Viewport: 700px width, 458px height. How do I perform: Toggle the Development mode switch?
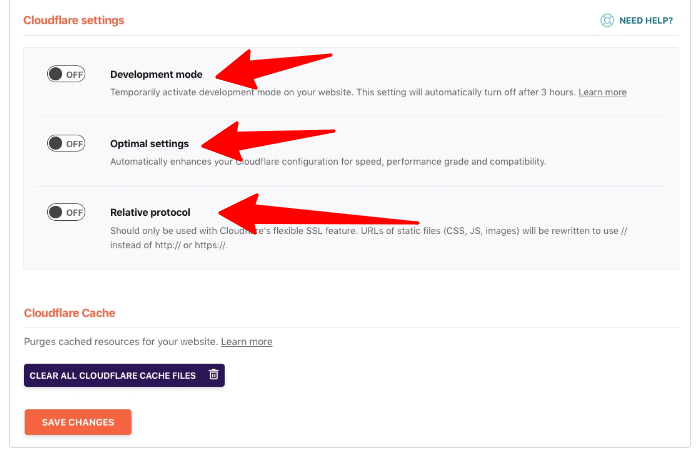(67, 74)
